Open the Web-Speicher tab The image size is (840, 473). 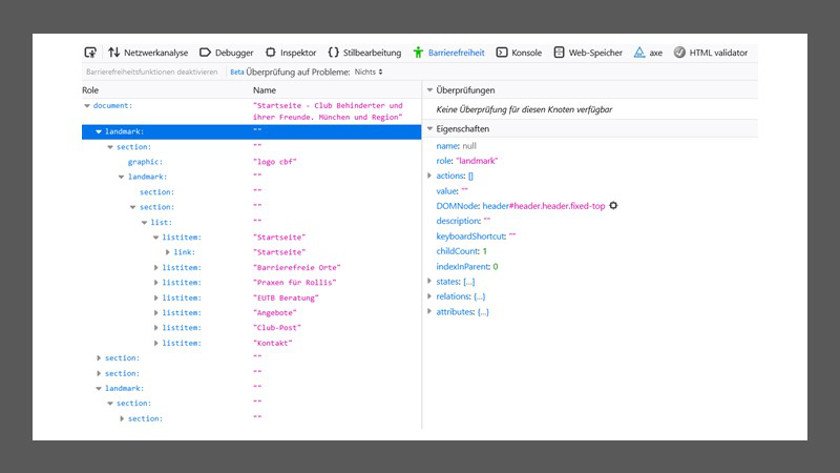(588, 52)
